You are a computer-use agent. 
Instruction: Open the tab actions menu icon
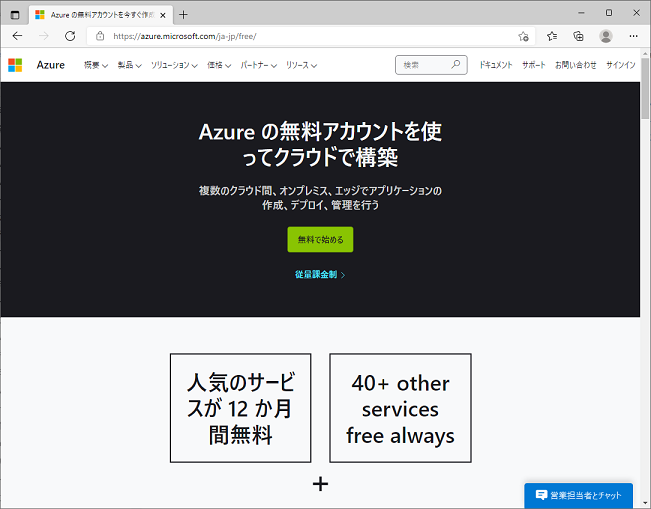click(15, 15)
